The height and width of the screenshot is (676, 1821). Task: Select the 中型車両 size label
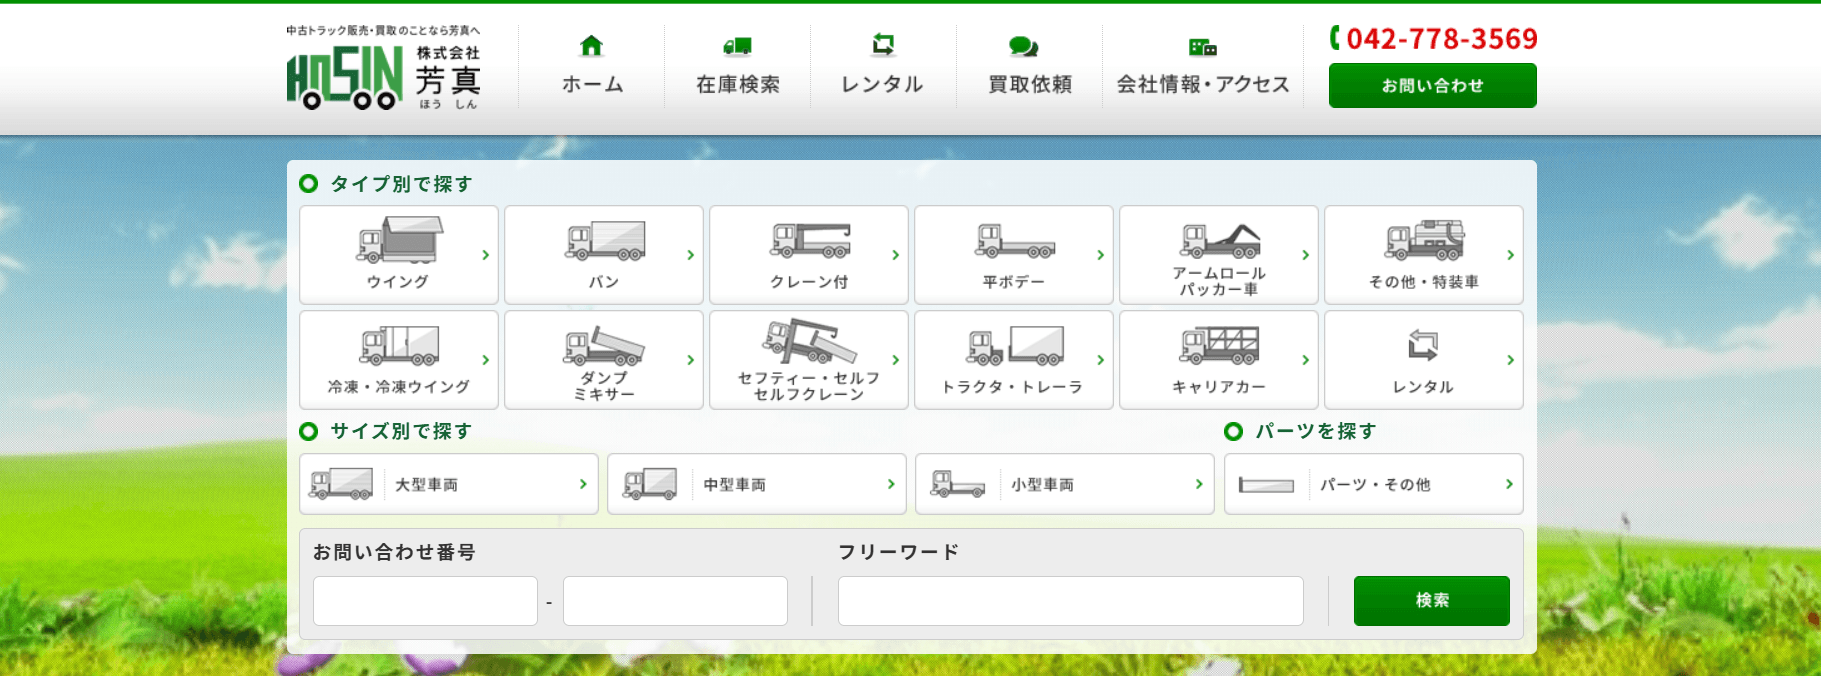734,485
